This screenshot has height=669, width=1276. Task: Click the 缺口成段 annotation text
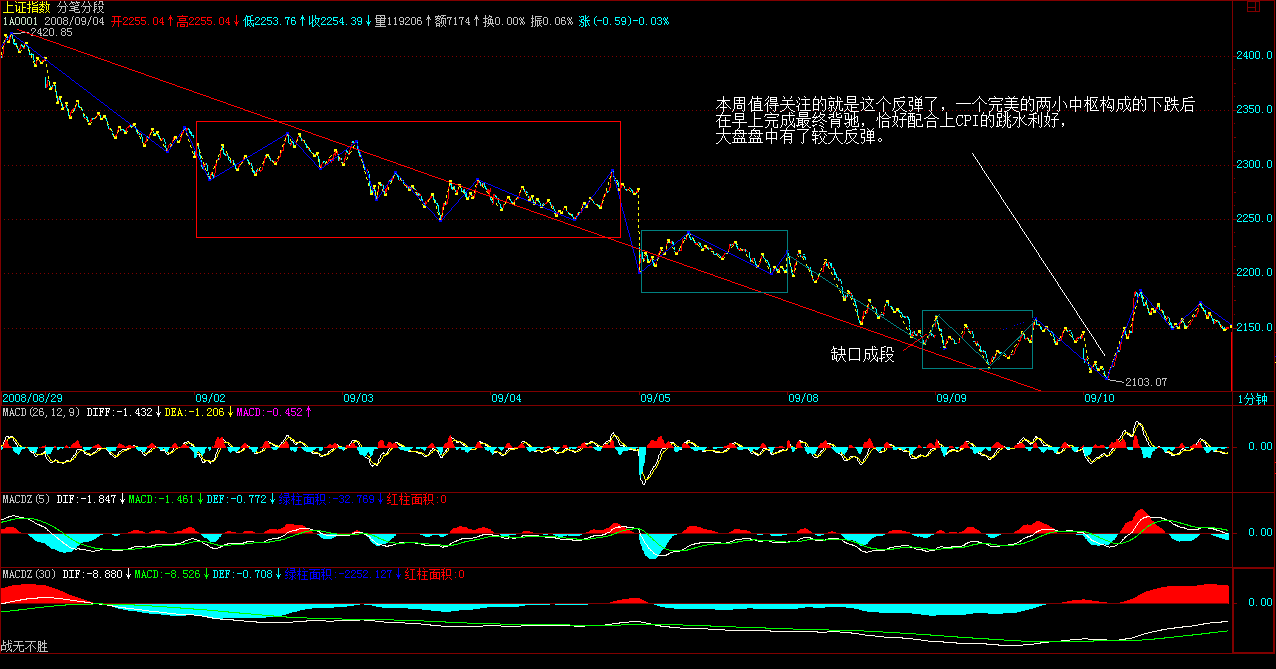pos(862,354)
